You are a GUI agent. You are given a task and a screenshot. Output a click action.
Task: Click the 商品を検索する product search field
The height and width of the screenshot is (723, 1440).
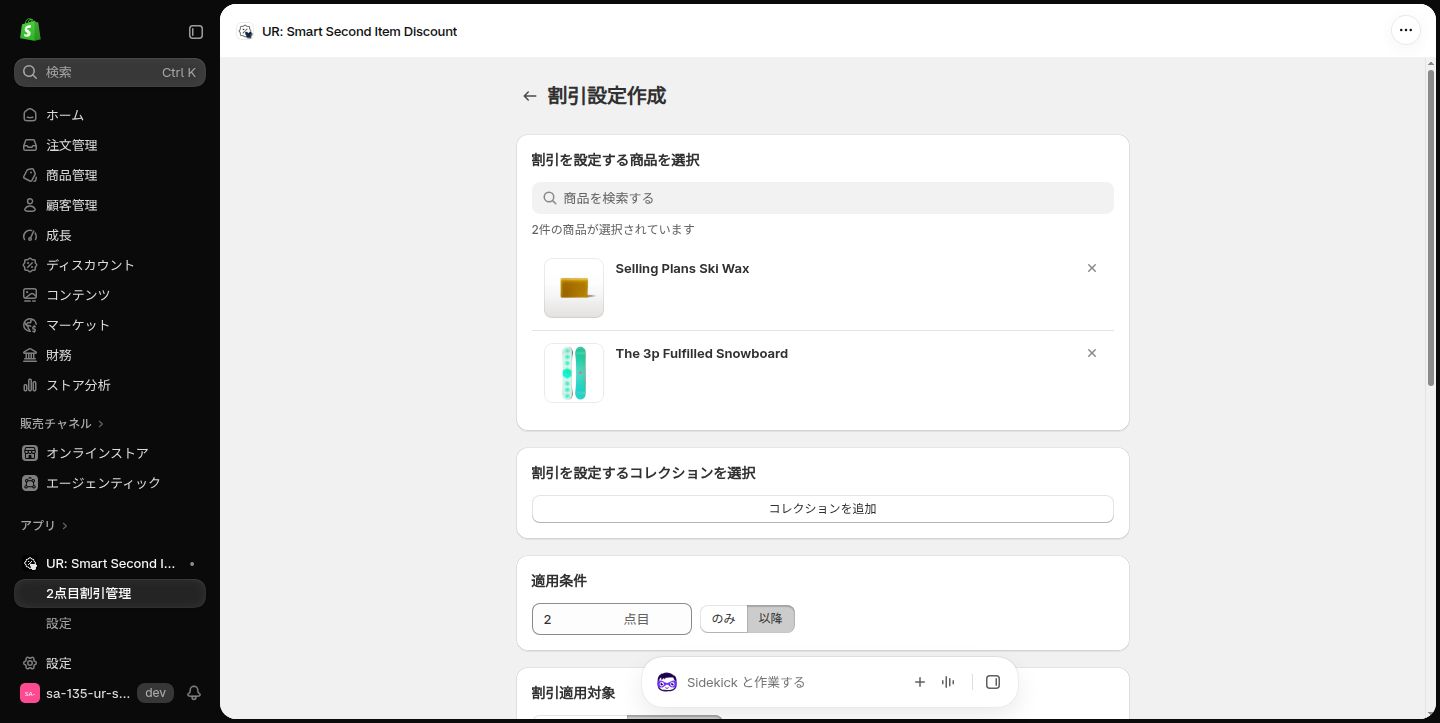click(x=823, y=198)
